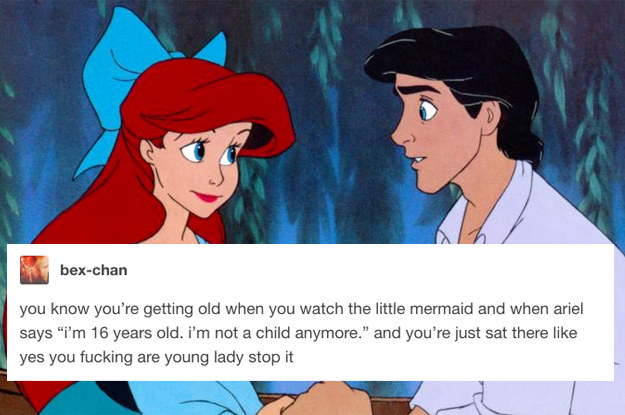This screenshot has height=415, width=625.
Task: Click the bex-chan avatar thumbnail
Action: coord(34,270)
